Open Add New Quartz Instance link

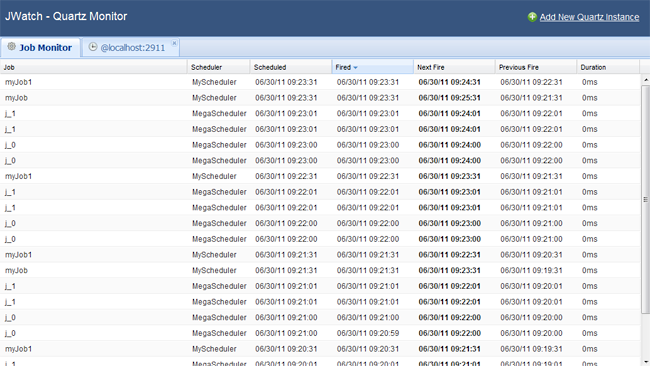click(x=589, y=17)
